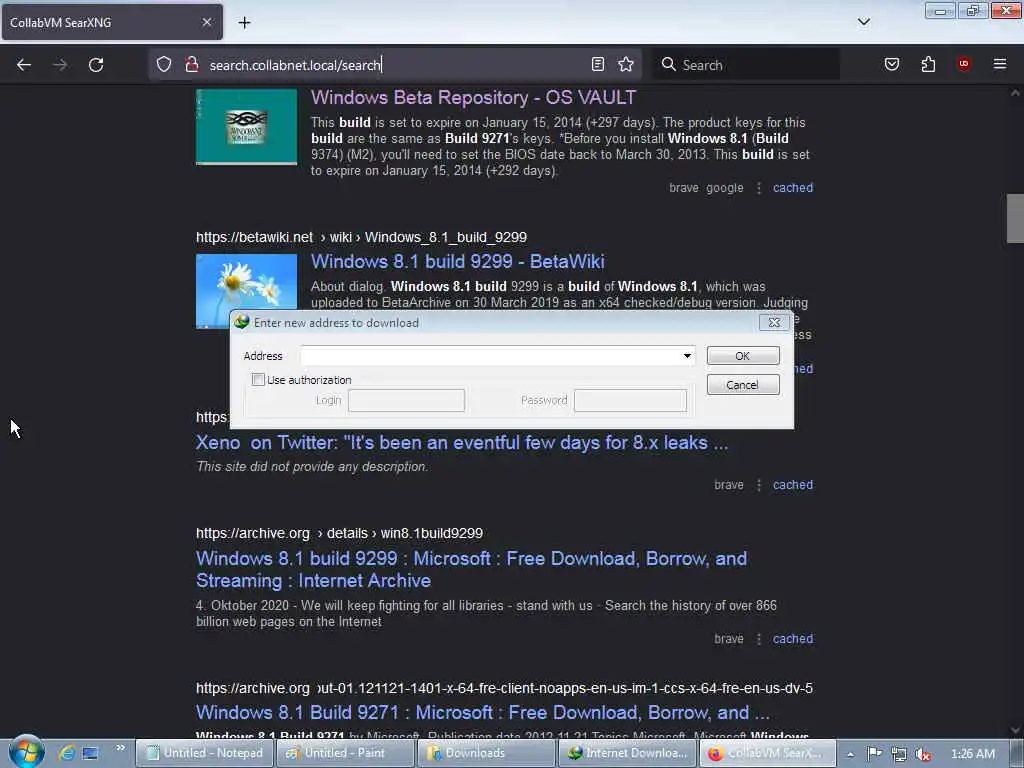
Task: Click the OS VAULT result thumbnail
Action: click(246, 127)
